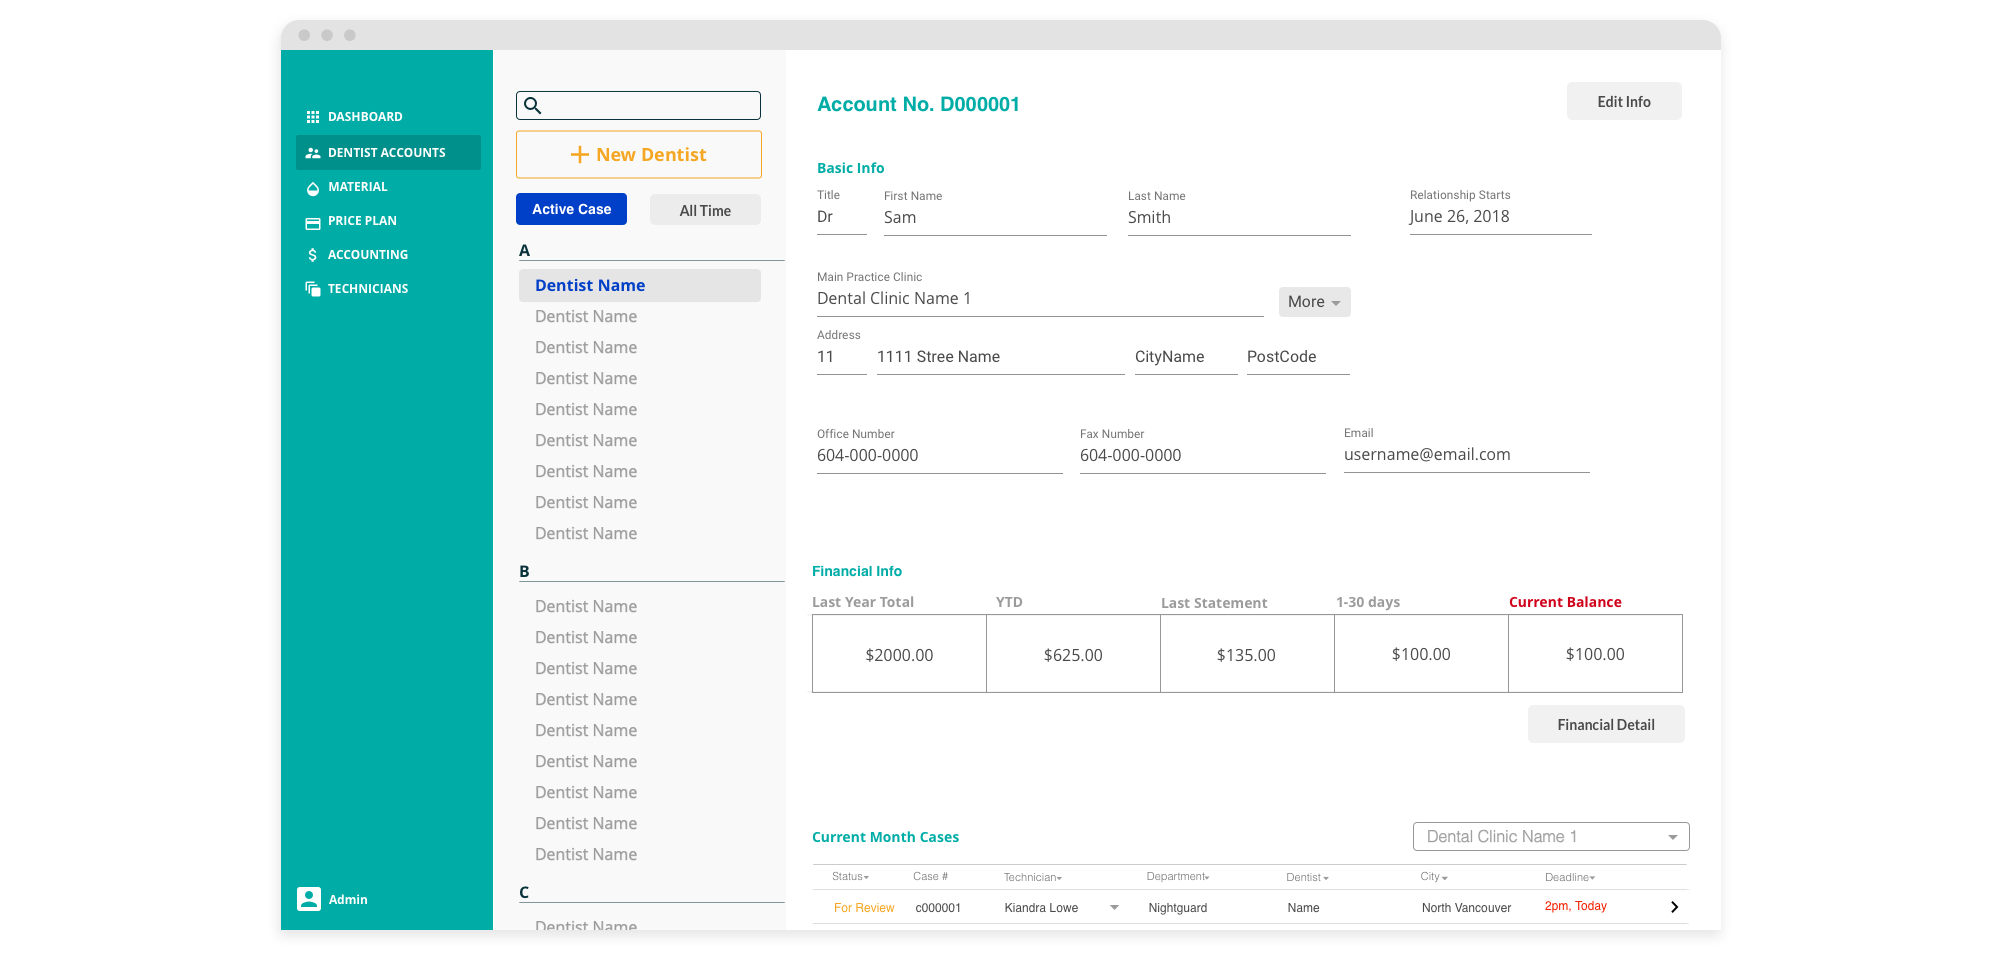Screen dimensions: 2000x953
Task: Click the New Dentist button
Action: [638, 154]
